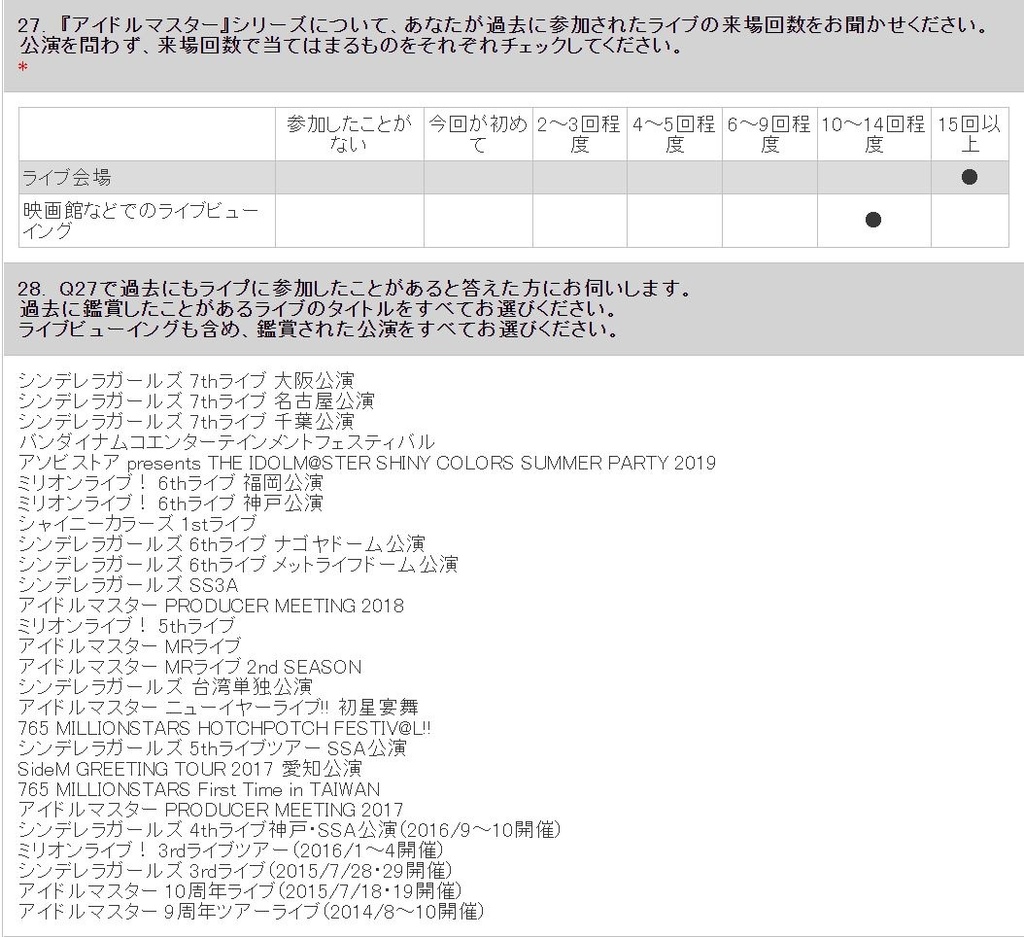This screenshot has width=1024, height=937.
Task: Click "シンデレラガールズ 7thライブ 名古屋公演"
Action: click(x=197, y=401)
